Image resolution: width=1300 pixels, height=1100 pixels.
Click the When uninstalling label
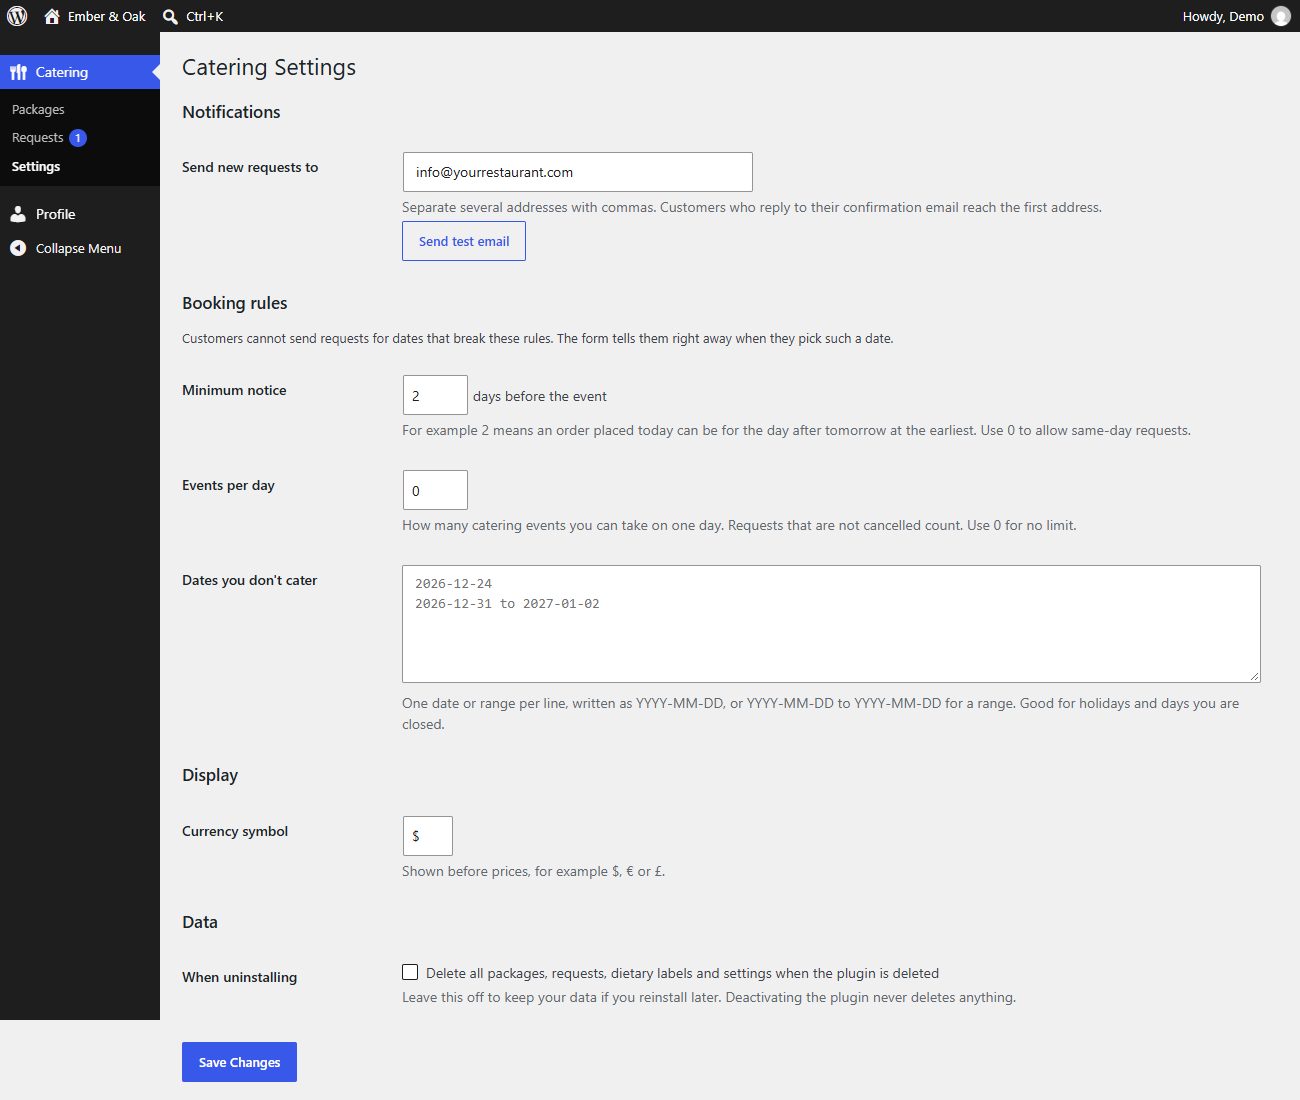[x=239, y=977]
